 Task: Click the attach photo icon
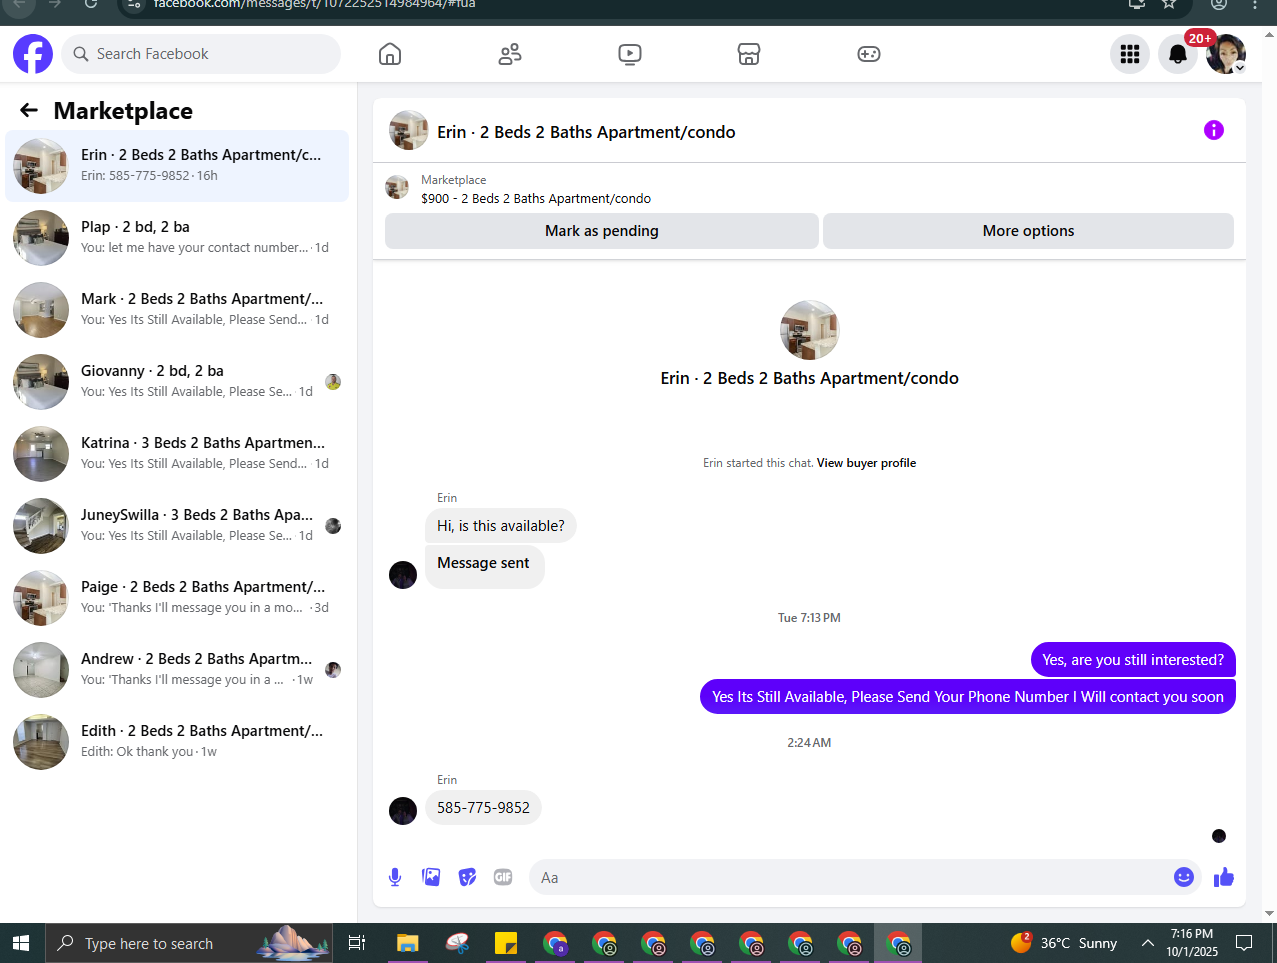[431, 877]
